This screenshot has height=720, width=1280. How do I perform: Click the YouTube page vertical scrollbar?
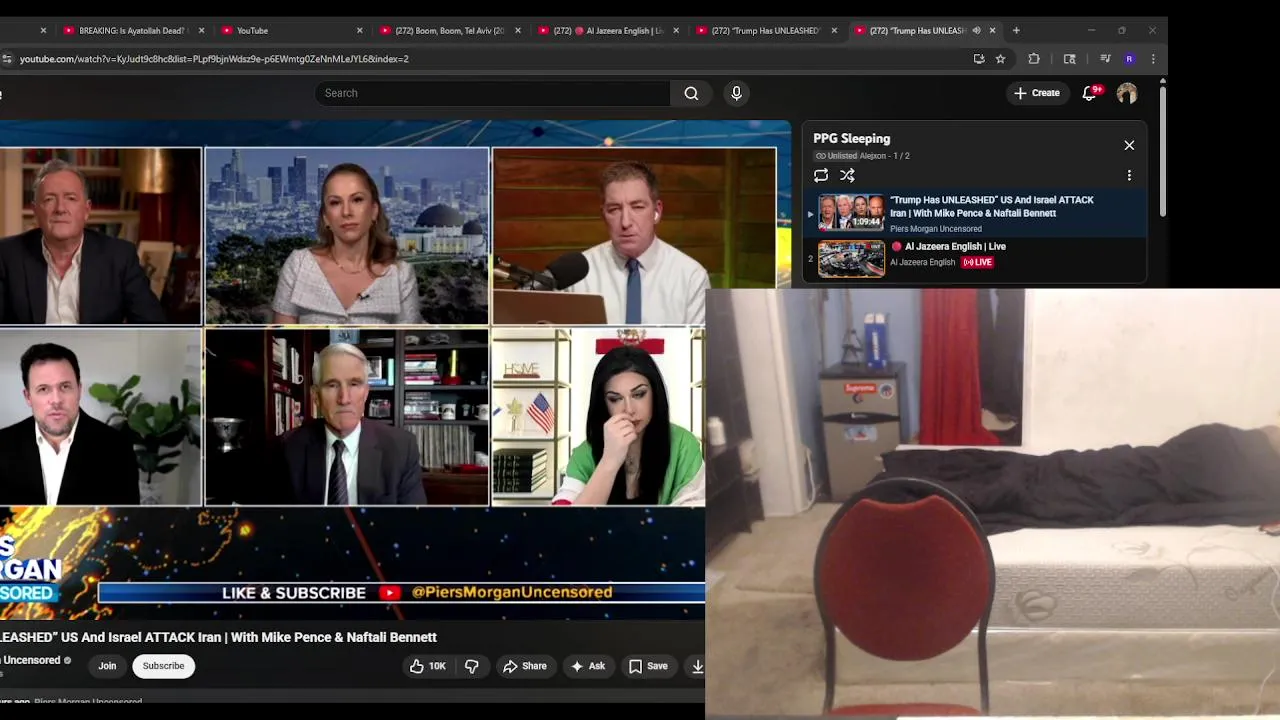pos(1162,150)
